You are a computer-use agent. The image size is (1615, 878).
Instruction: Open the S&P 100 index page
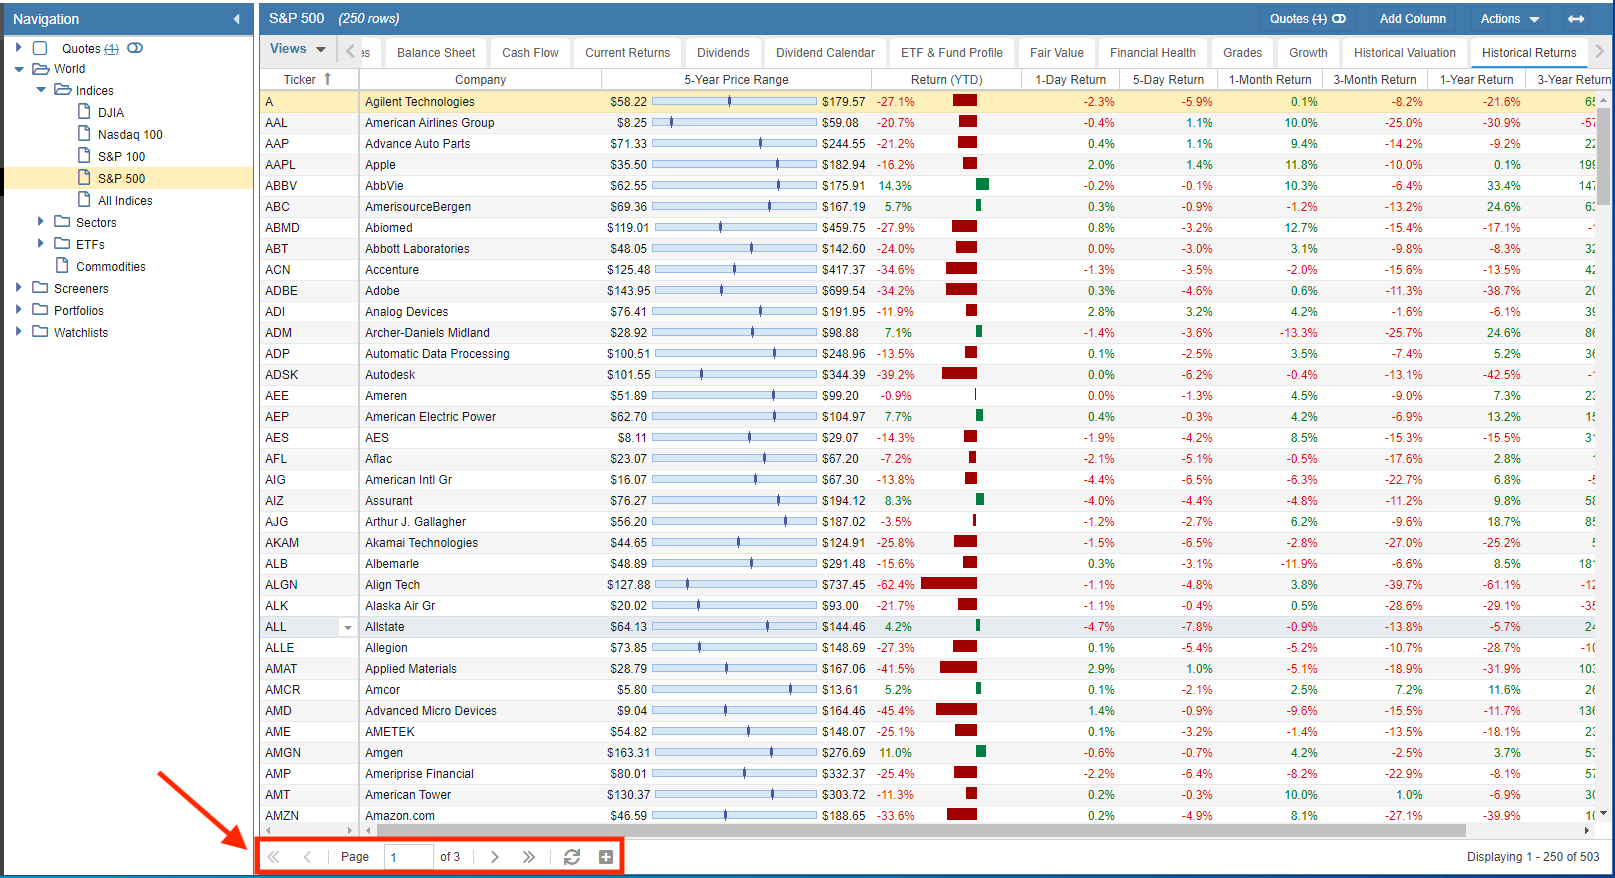point(121,157)
